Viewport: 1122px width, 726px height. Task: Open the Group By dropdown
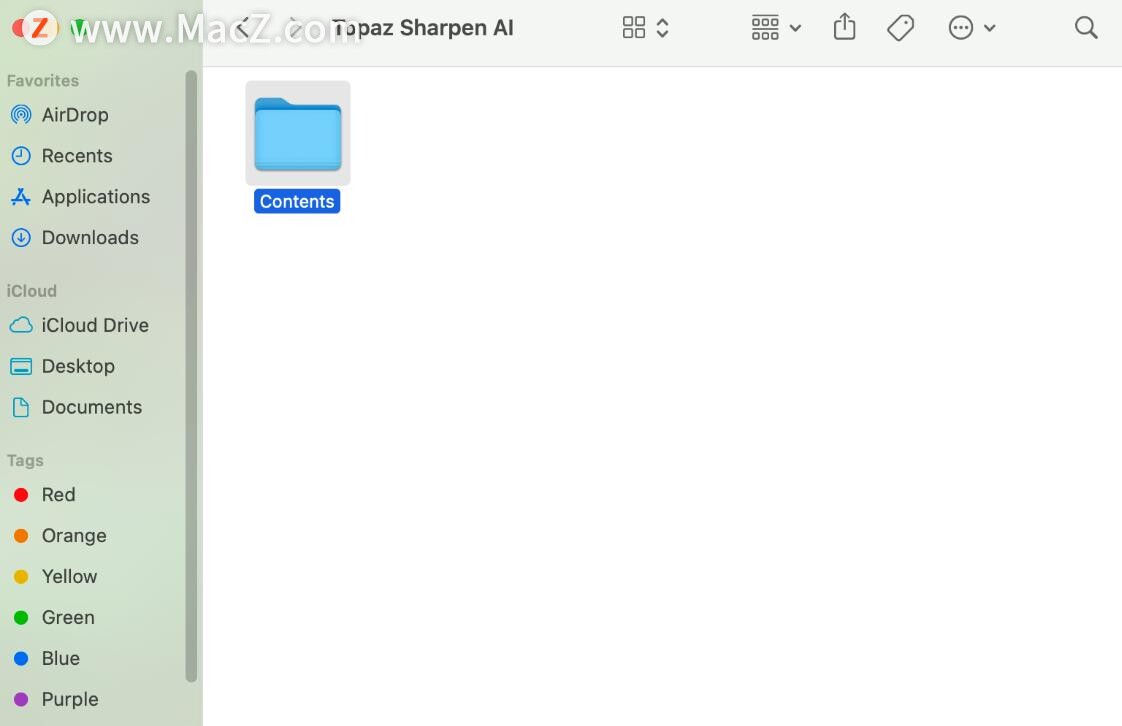776,28
